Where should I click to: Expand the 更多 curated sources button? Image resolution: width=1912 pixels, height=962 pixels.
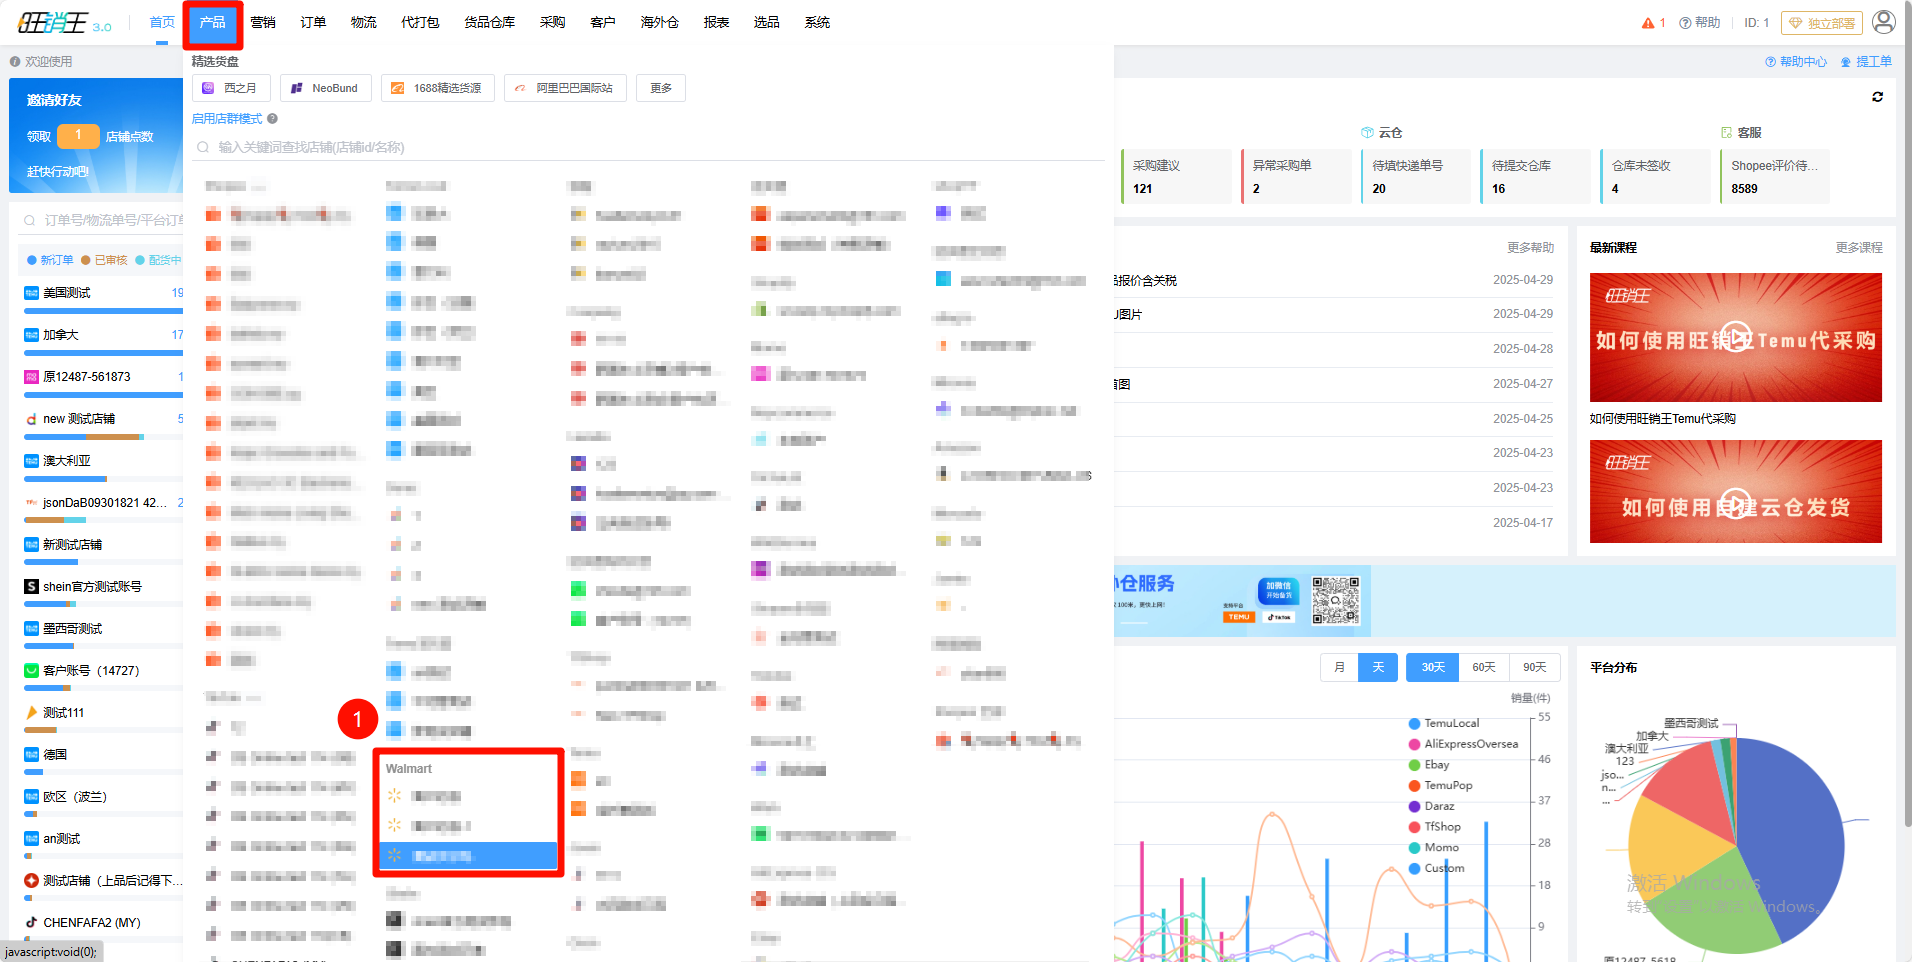(661, 88)
